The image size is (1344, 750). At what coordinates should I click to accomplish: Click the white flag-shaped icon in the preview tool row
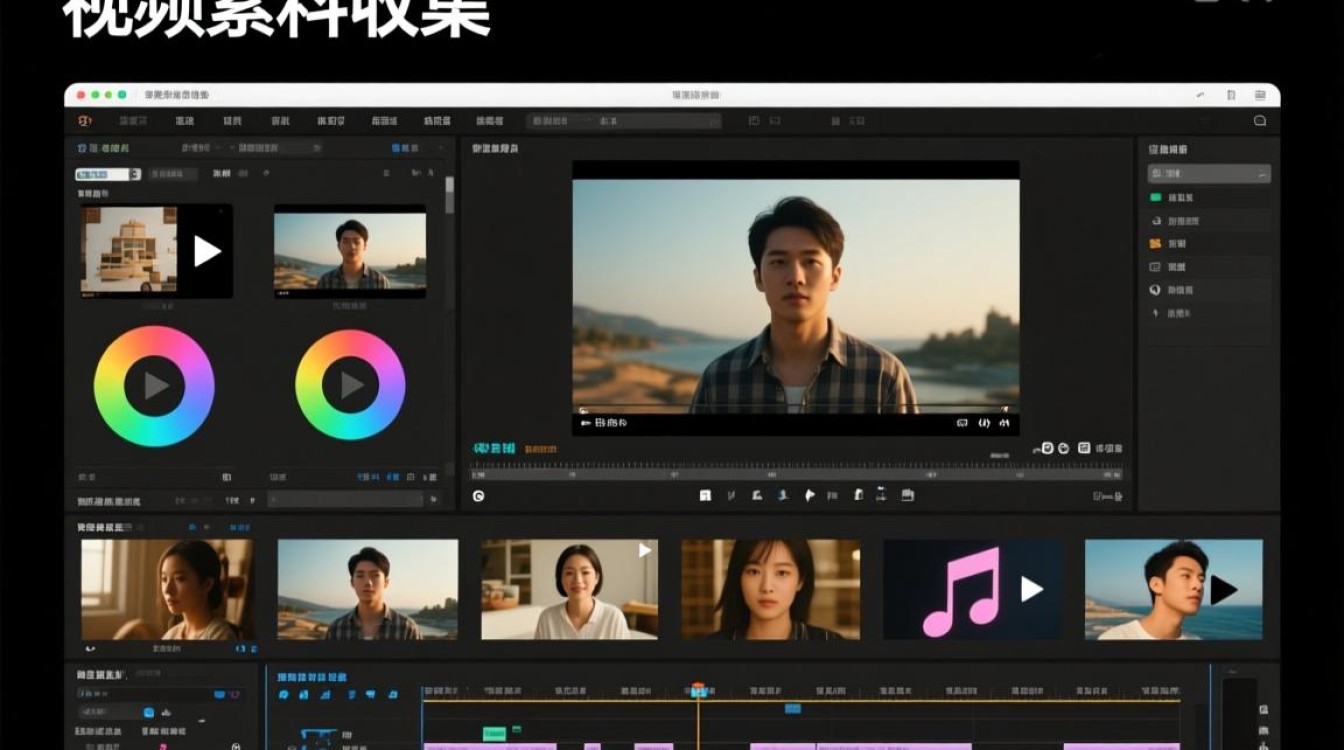[x=809, y=495]
